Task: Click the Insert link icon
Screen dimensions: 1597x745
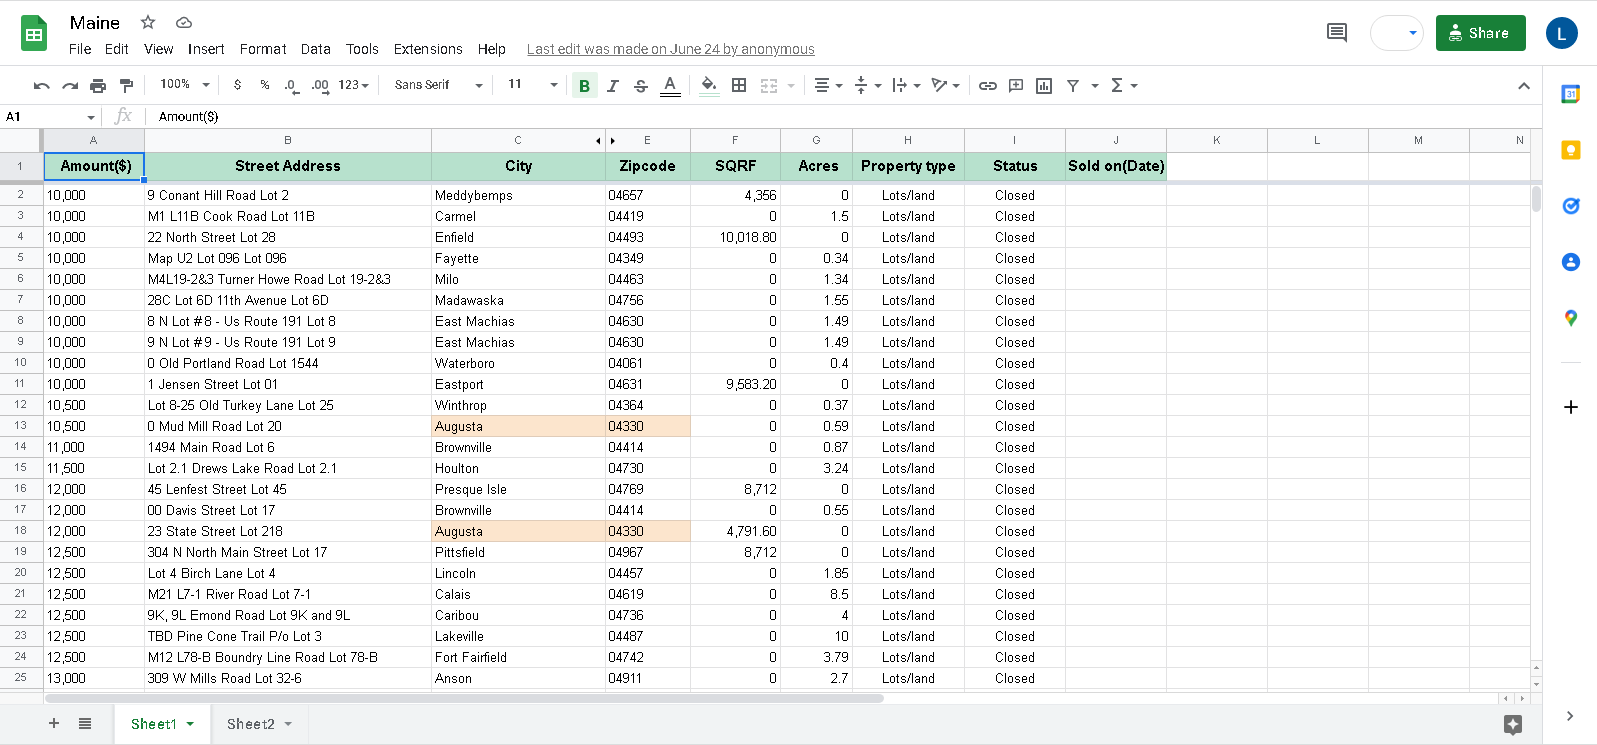Action: [x=988, y=86]
